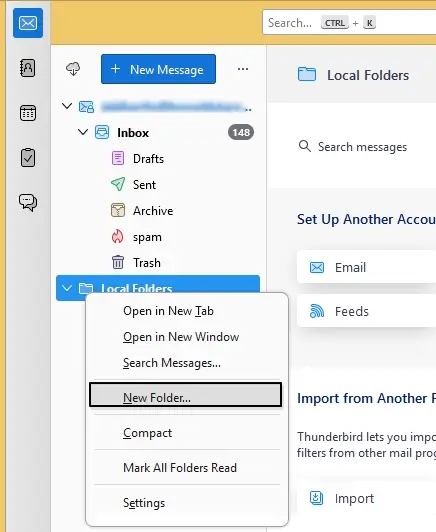This screenshot has height=532, width=436.
Task: Collapse the Inbox folder chevron
Action: pos(83,132)
